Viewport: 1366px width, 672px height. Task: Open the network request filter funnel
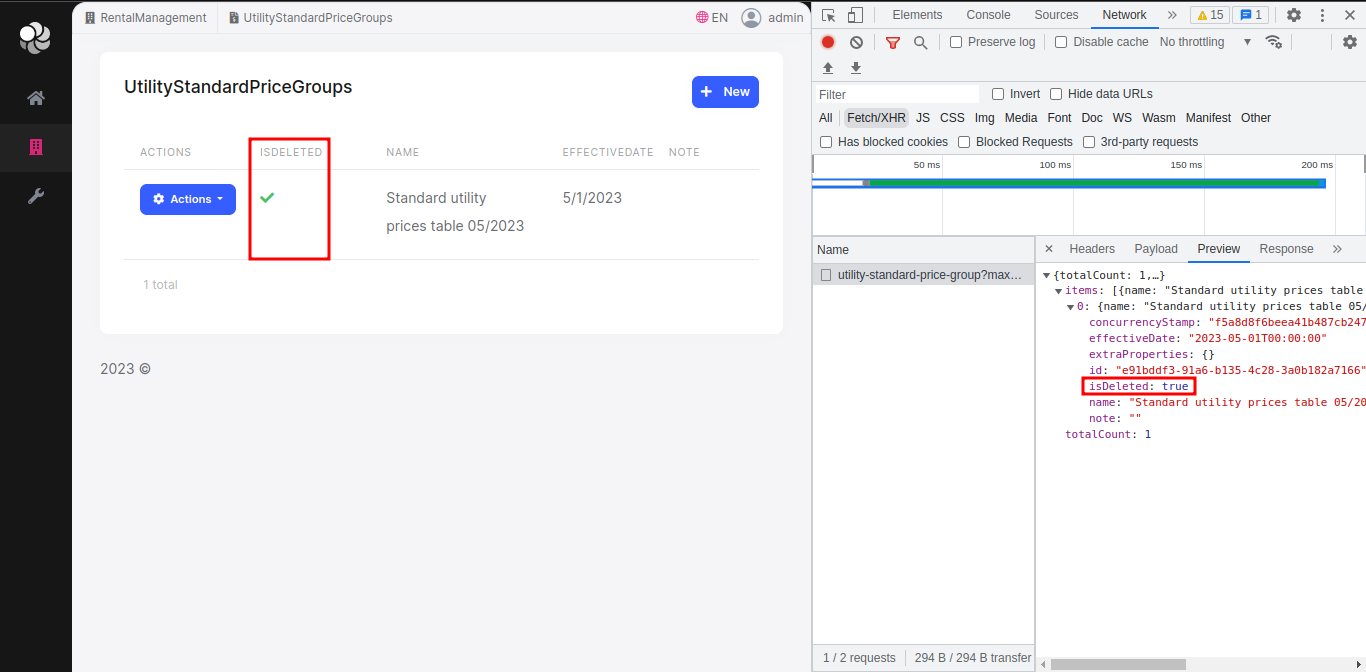pyautogui.click(x=892, y=42)
